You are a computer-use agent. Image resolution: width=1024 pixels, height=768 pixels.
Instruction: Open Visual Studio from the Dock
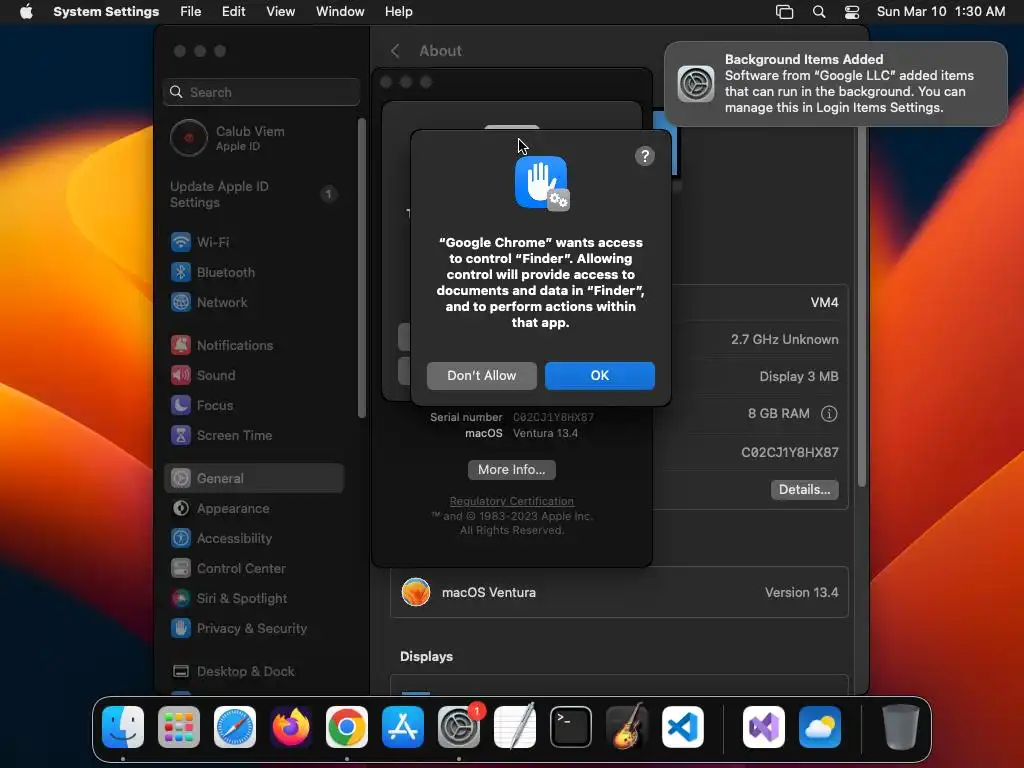click(x=764, y=727)
